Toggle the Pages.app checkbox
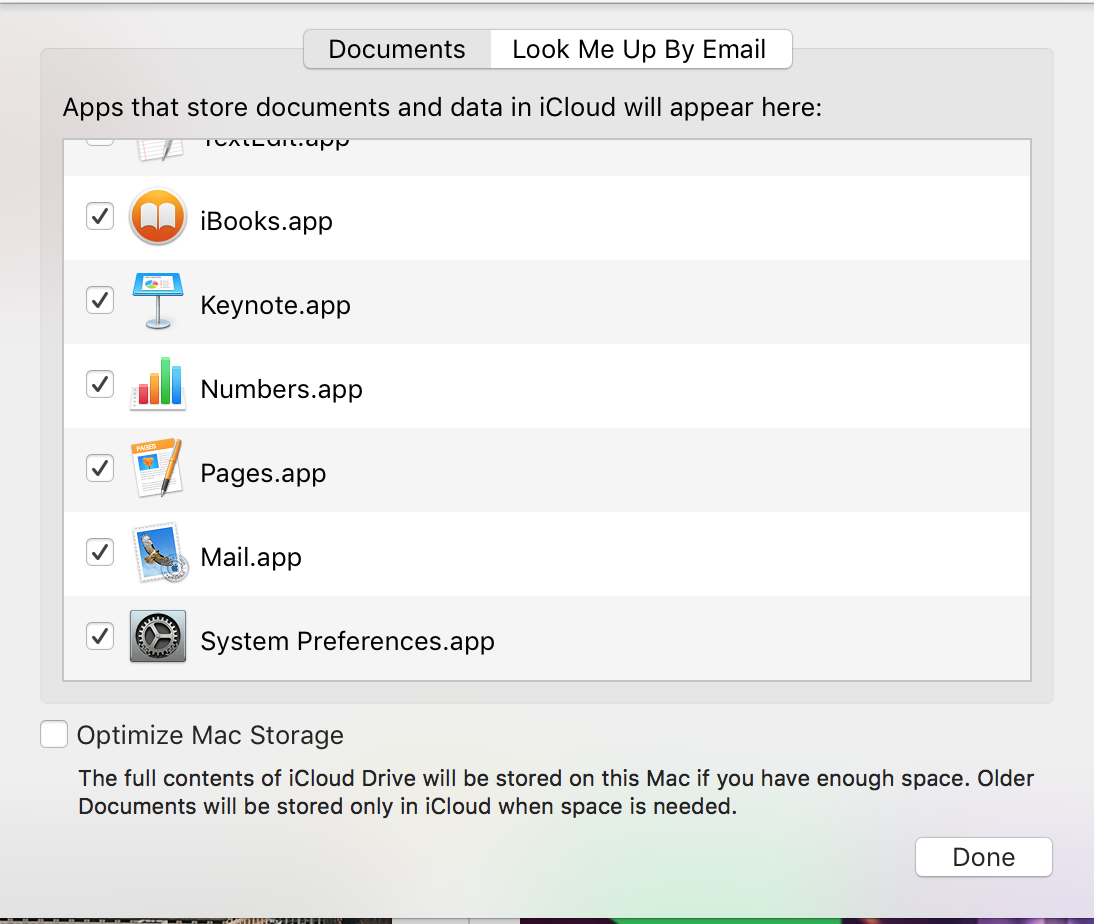 point(100,468)
